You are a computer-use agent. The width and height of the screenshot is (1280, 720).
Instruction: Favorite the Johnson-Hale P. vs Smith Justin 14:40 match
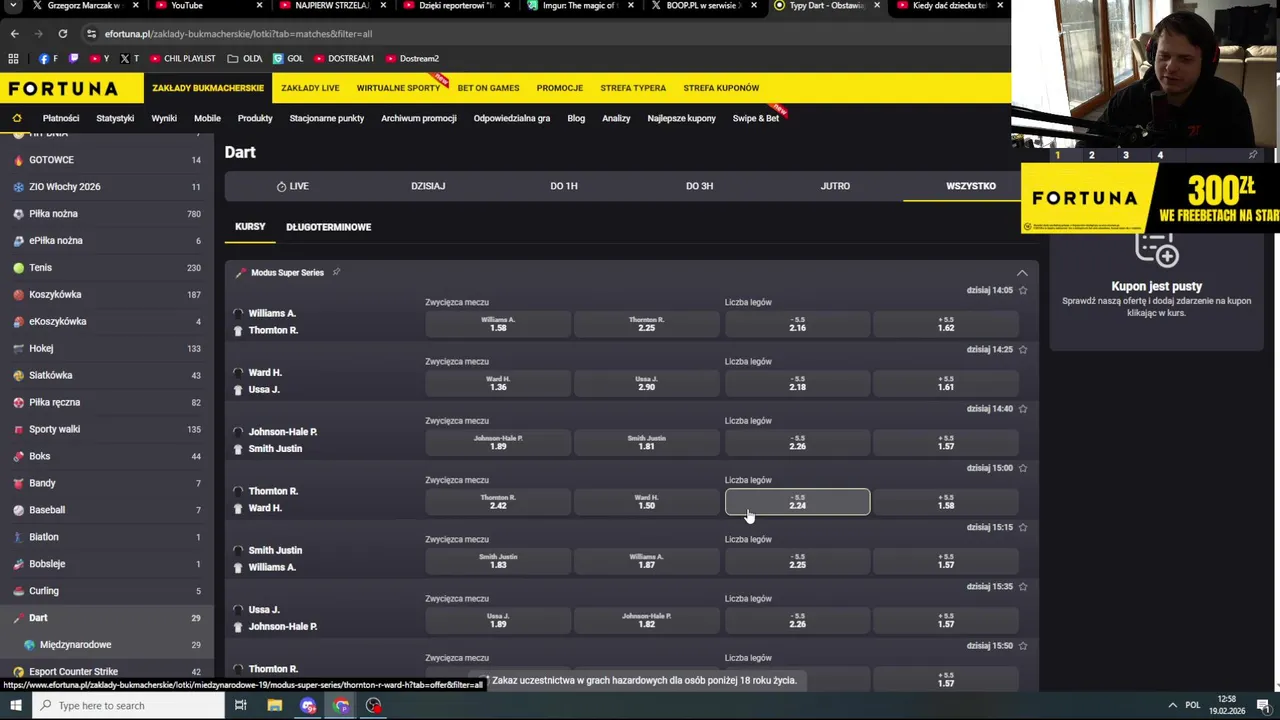coord(1022,409)
